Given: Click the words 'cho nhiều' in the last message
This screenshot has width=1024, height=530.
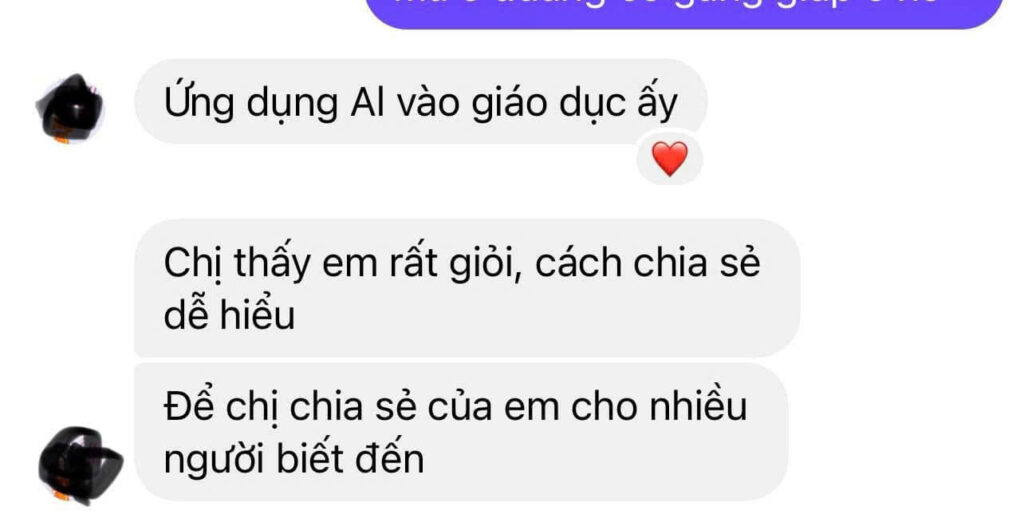Looking at the screenshot, I should pos(659,406).
